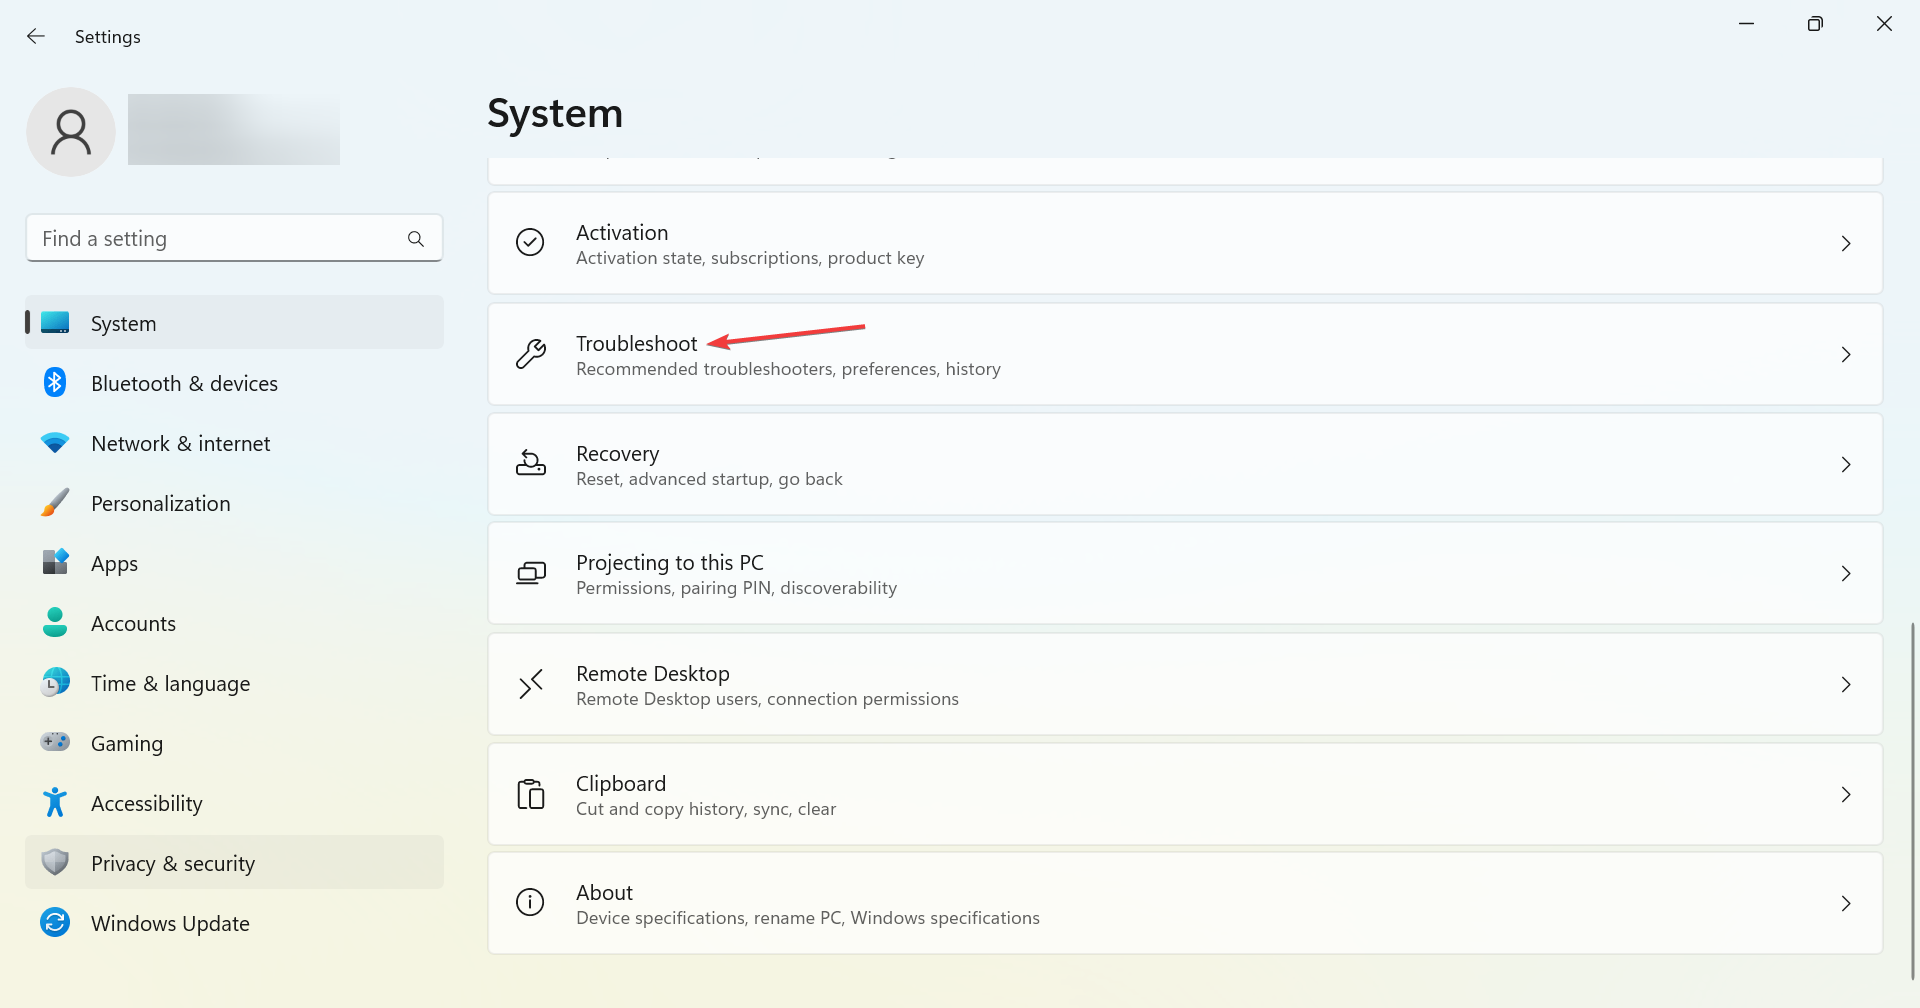The width and height of the screenshot is (1920, 1008).
Task: Expand the Activation row chevron
Action: [x=1845, y=243]
